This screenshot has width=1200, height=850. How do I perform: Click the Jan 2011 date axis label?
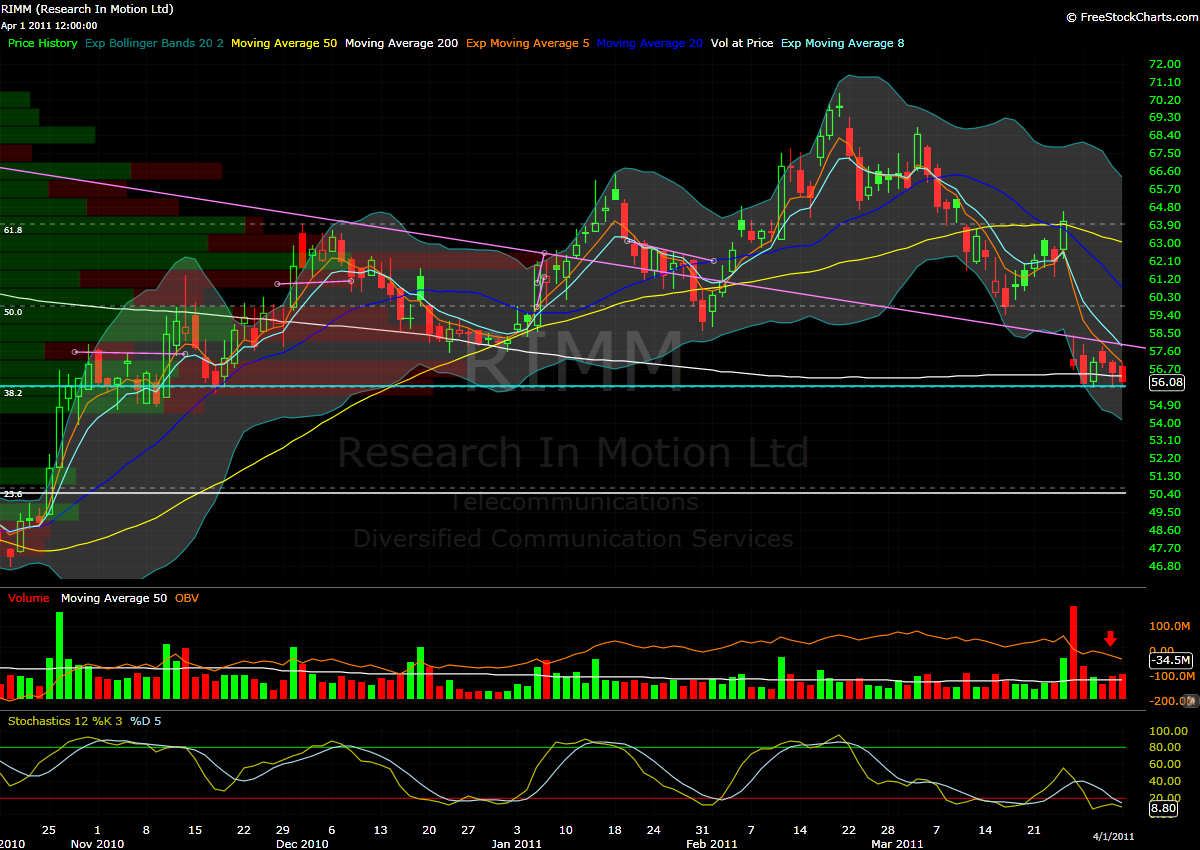click(516, 844)
